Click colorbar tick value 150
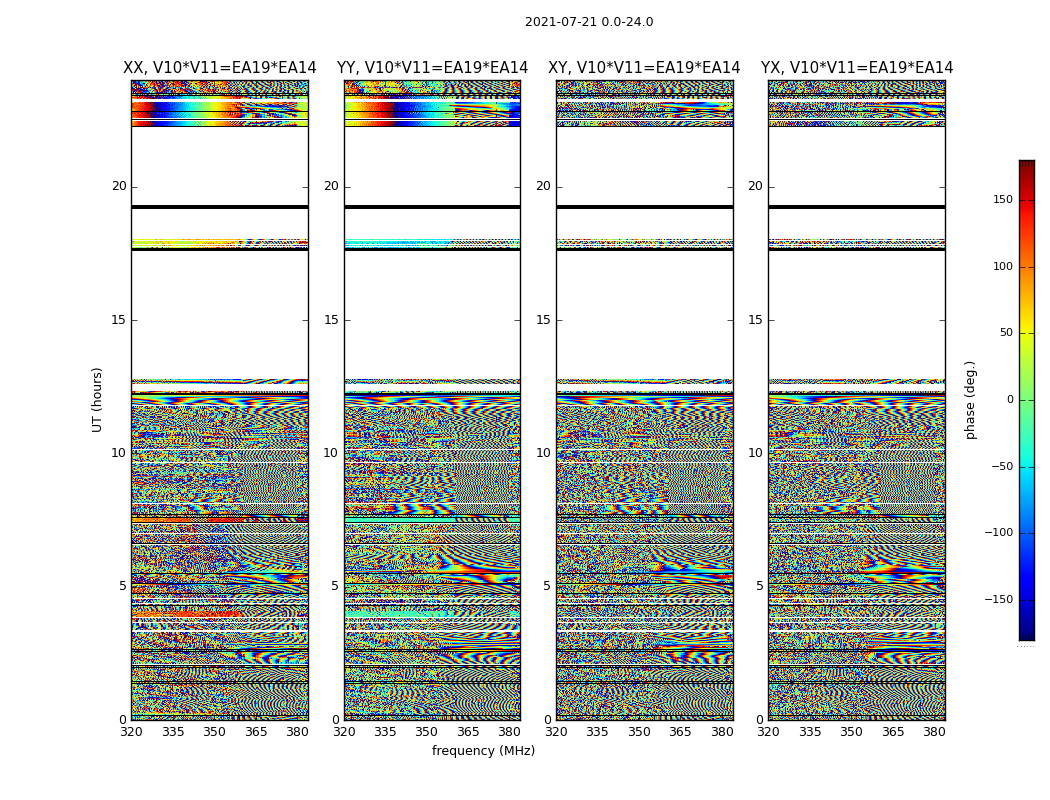 coord(1003,199)
